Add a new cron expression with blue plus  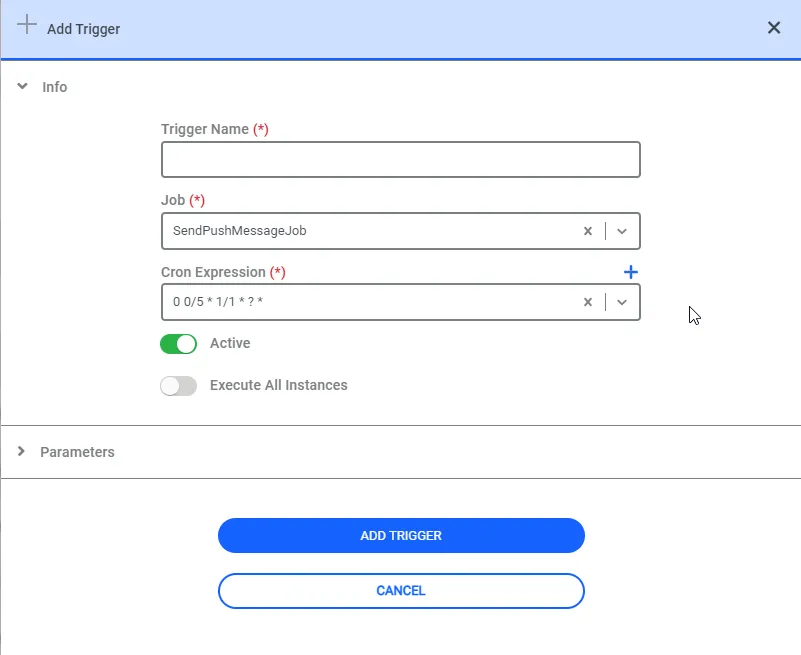[x=630, y=272]
